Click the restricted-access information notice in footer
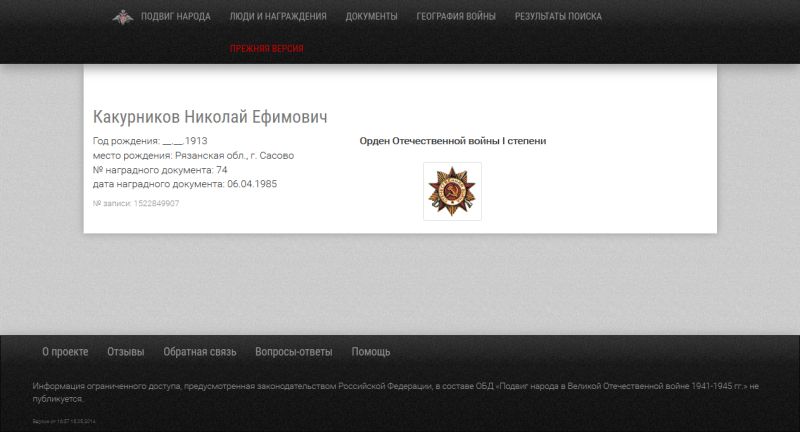The image size is (800, 432). [395, 392]
